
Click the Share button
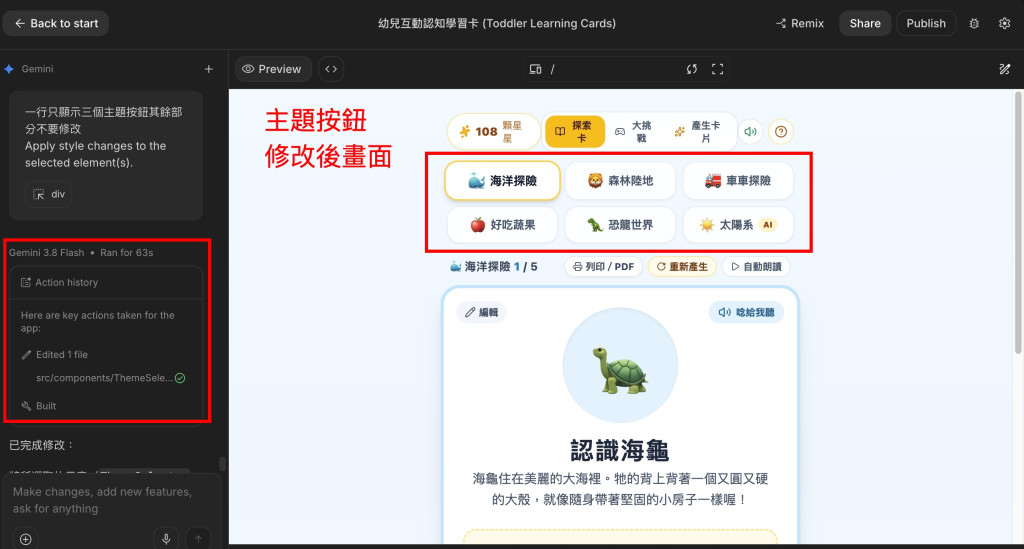[x=865, y=24]
